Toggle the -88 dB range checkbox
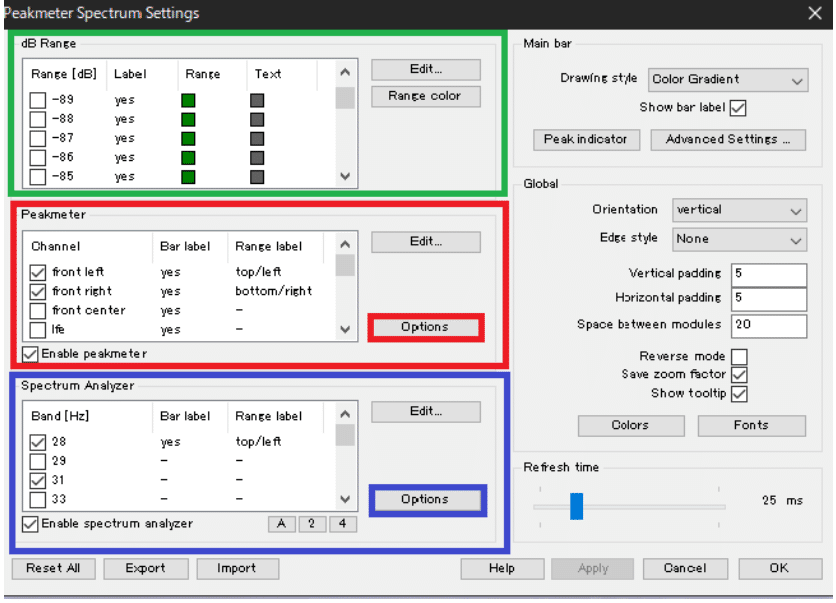 tap(37, 119)
